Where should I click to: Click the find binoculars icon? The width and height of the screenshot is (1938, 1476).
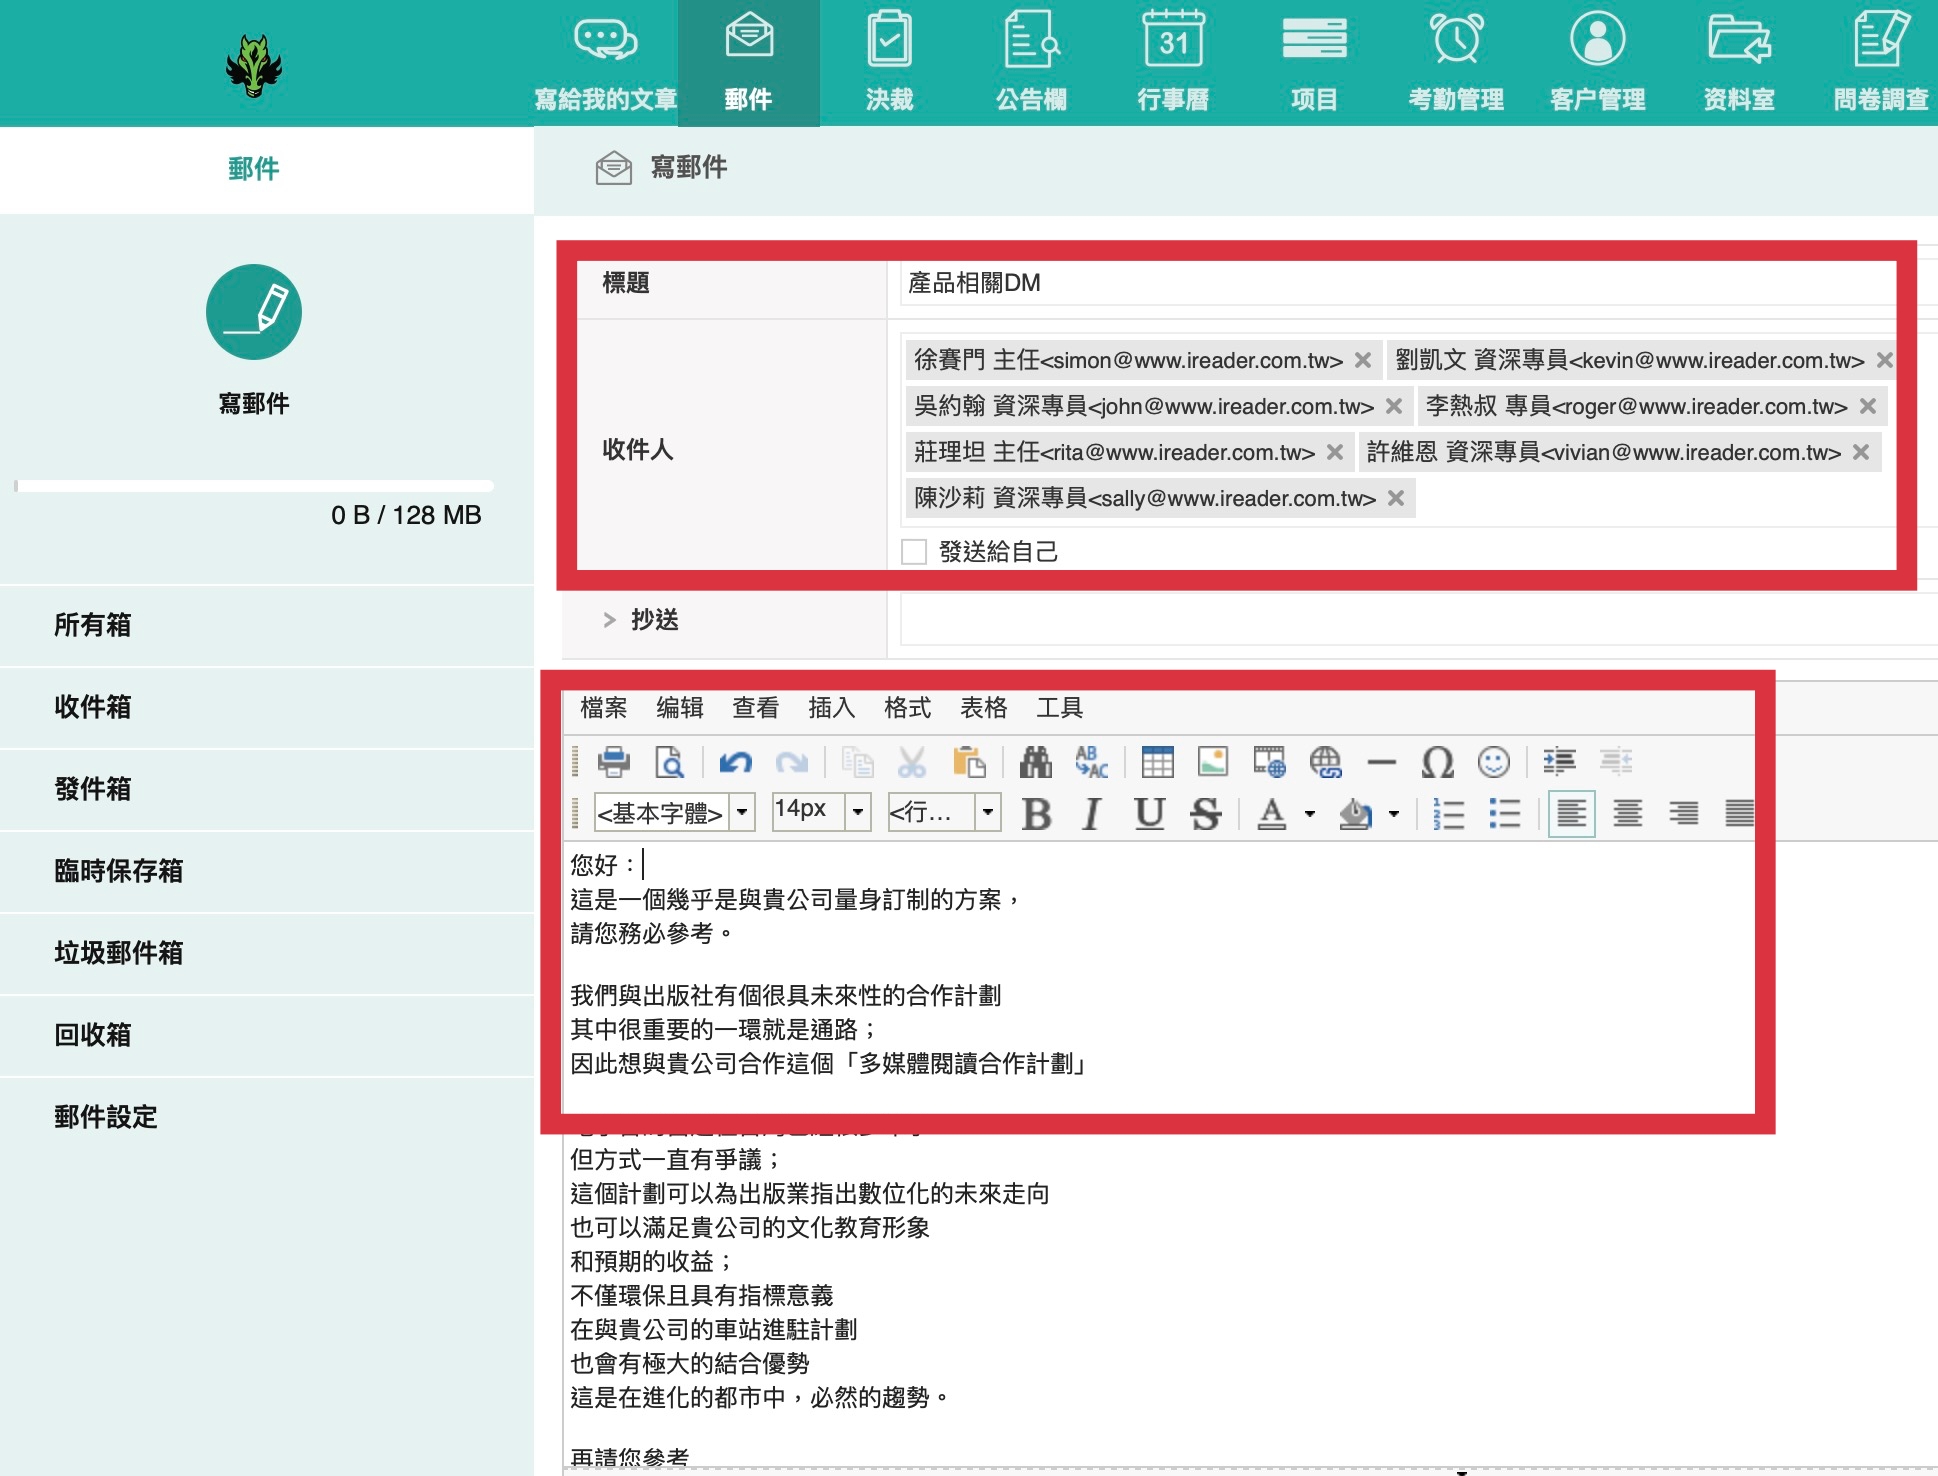tap(1035, 762)
